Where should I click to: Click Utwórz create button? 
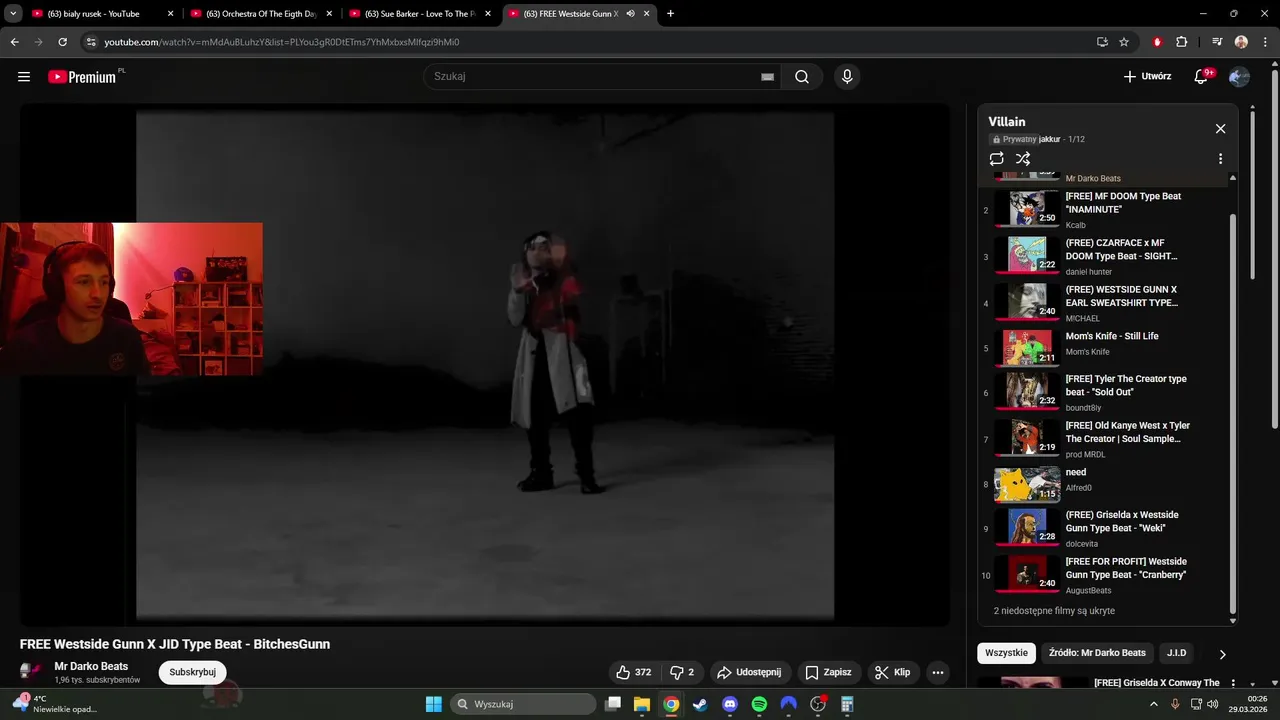1147,77
